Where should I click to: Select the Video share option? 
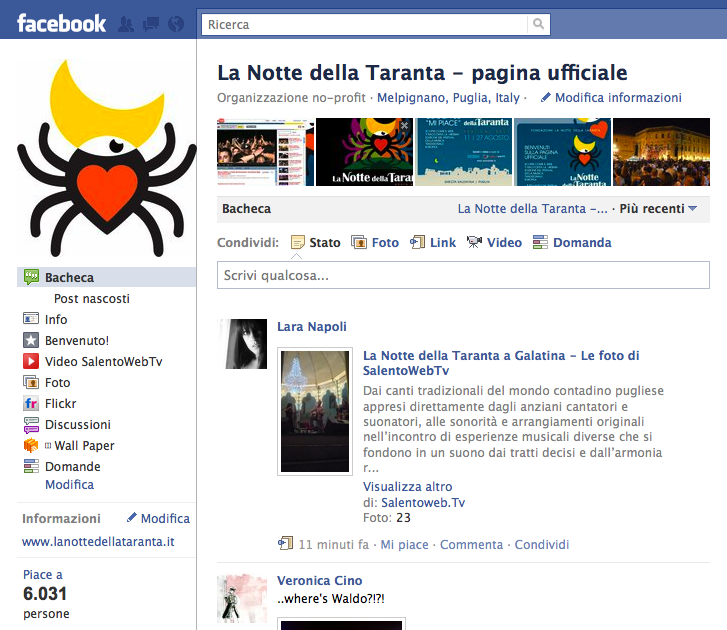coord(504,242)
